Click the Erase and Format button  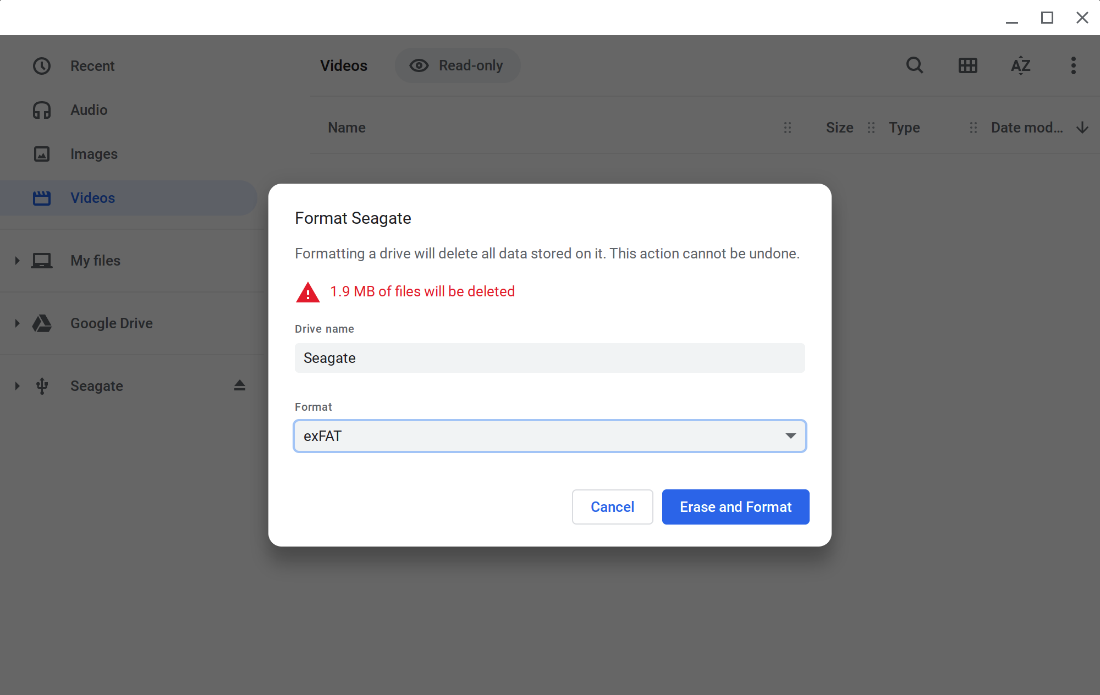735,507
